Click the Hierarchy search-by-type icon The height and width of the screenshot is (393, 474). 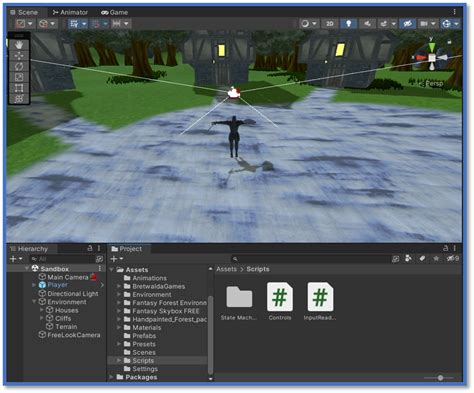pyautogui.click(x=99, y=259)
